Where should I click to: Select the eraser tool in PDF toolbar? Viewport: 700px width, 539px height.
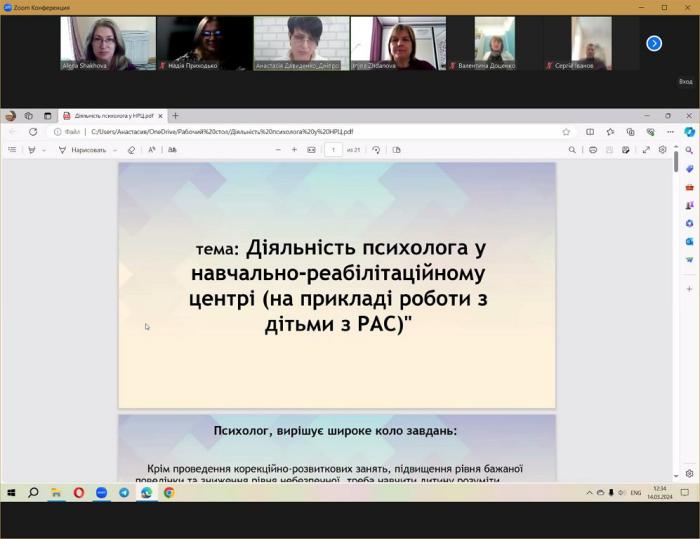click(x=131, y=150)
